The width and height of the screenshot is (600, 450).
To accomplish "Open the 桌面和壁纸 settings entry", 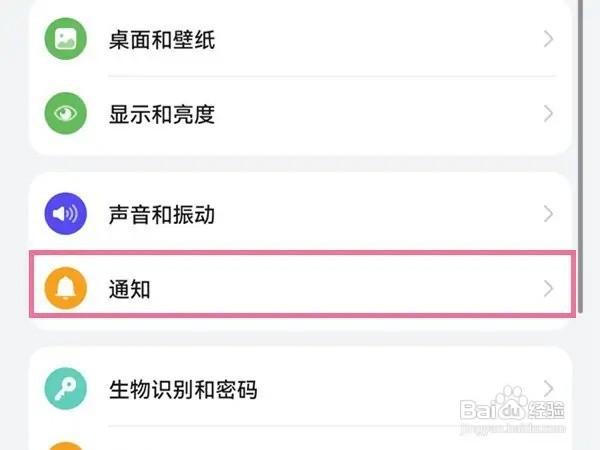I will tap(161, 40).
